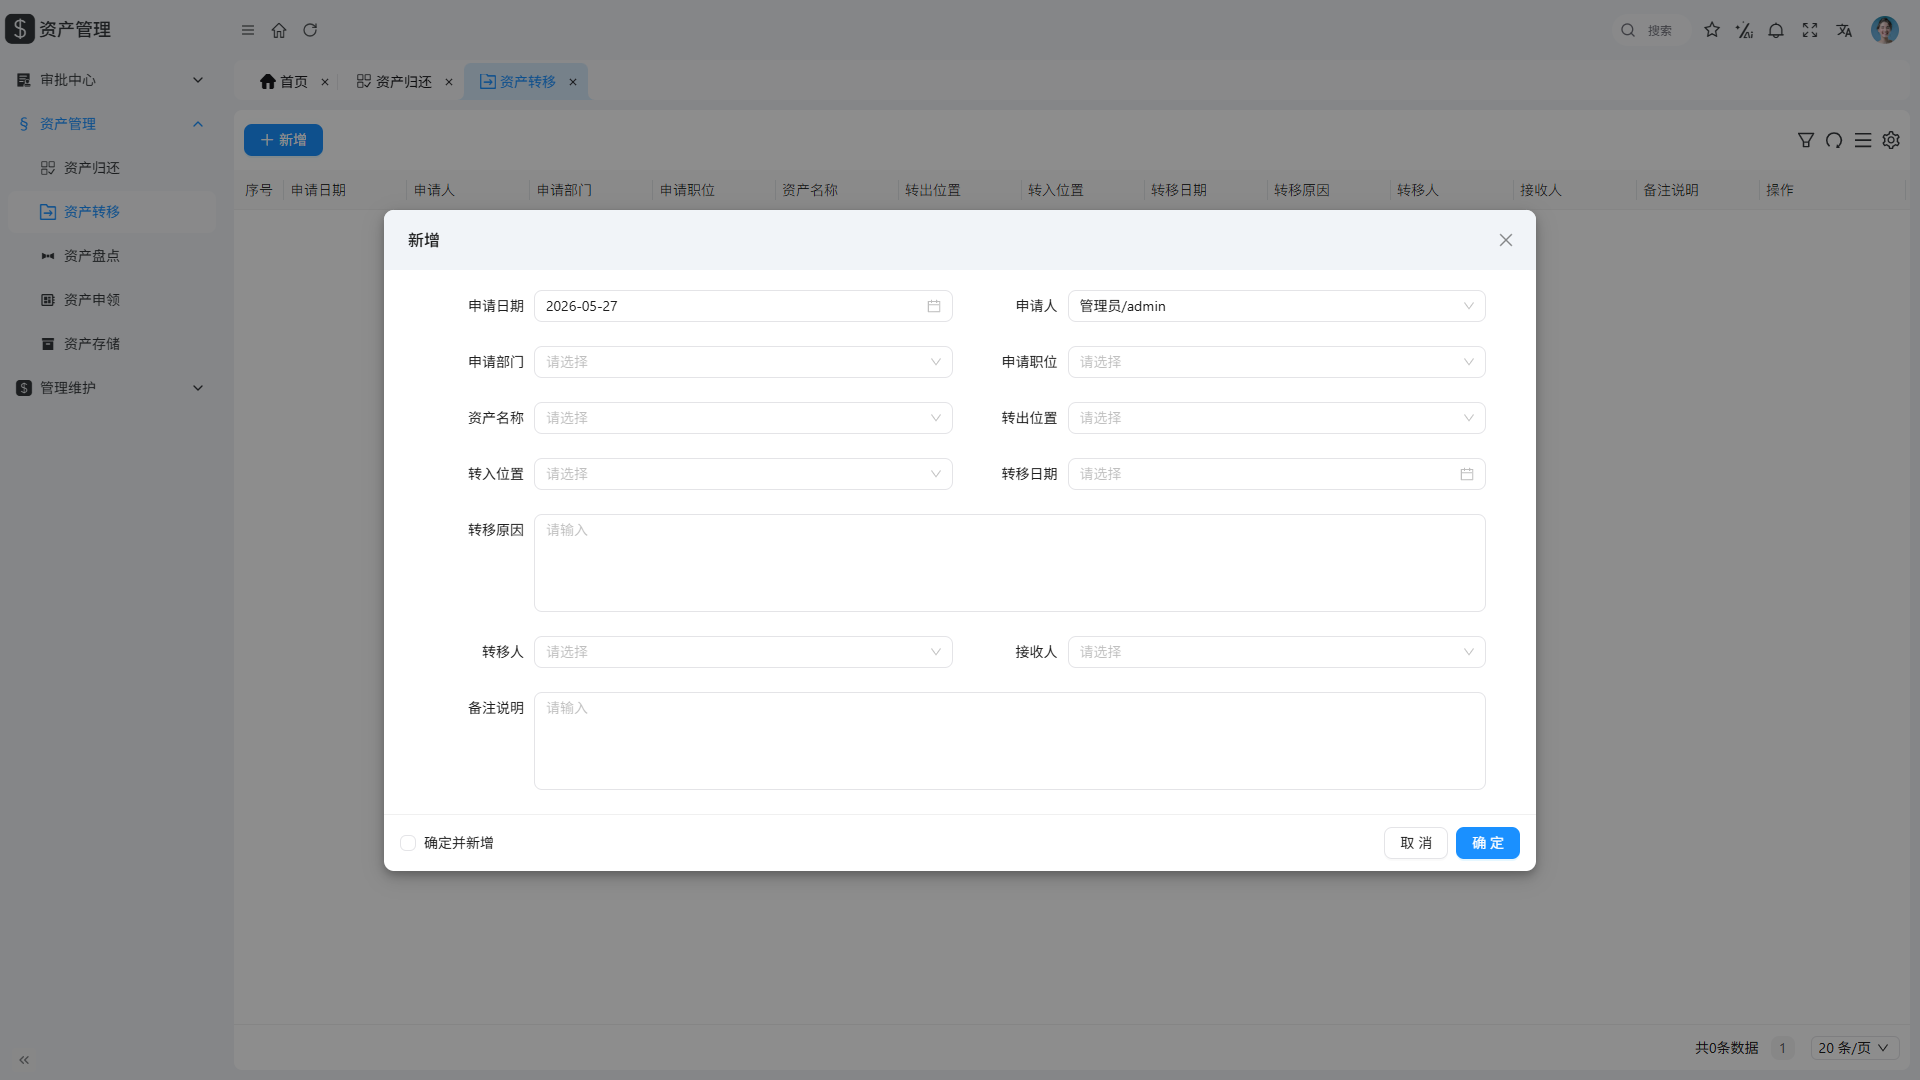Open the 申请职位 dropdown
This screenshot has height=1080, width=1920.
pyautogui.click(x=1276, y=362)
